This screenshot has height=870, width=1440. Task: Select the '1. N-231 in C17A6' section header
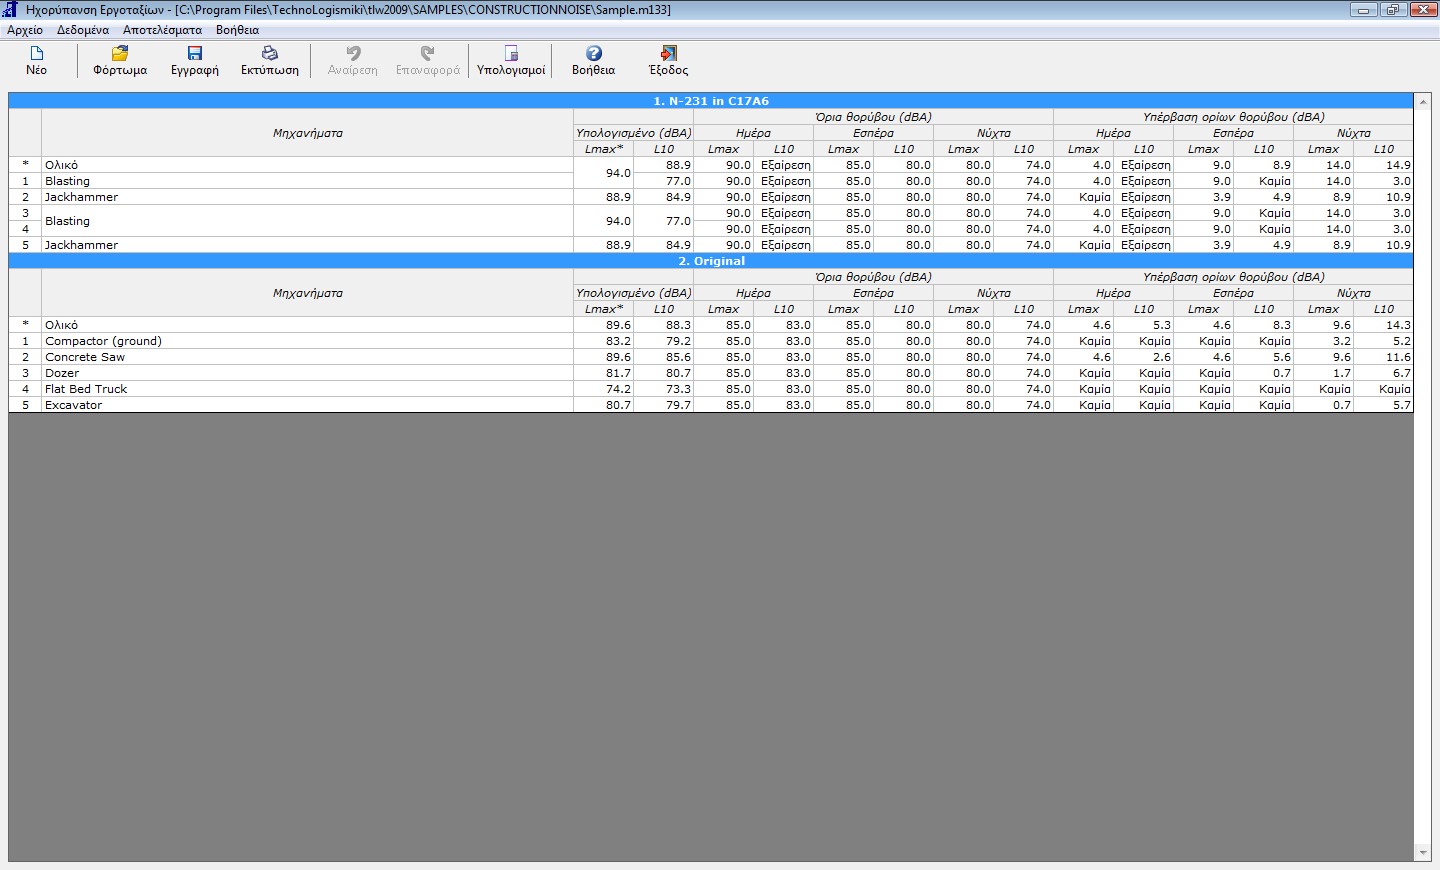pos(710,101)
